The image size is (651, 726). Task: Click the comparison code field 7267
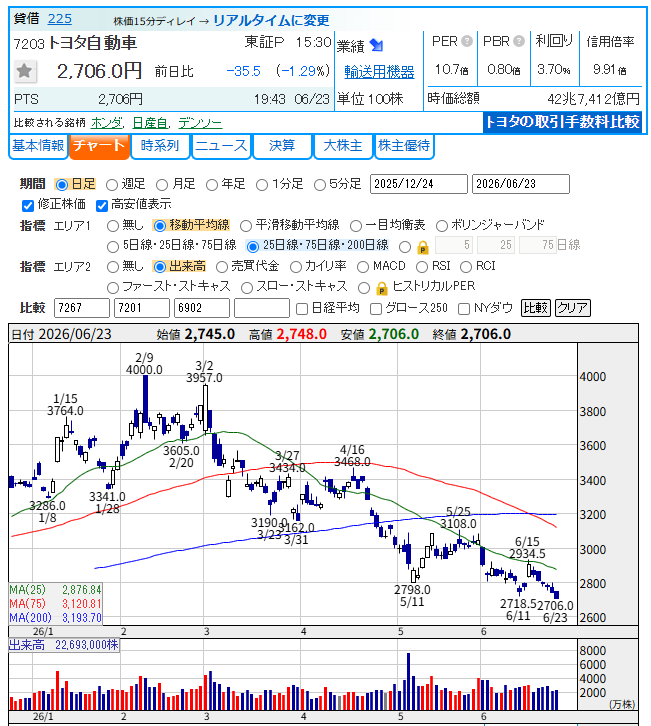(81, 308)
